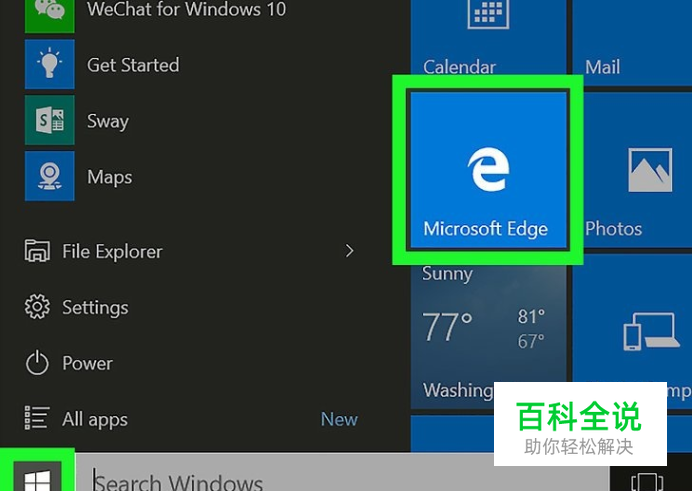Click the 67° low temperature
692x491 pixels.
point(531,341)
